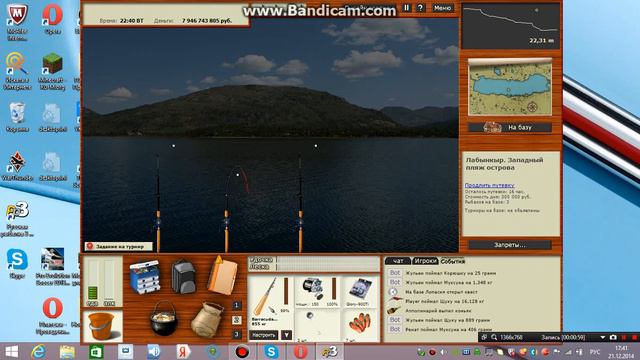Open the Skype desktop shortcut
Screen dimensions: 640x360
[x=17, y=264]
